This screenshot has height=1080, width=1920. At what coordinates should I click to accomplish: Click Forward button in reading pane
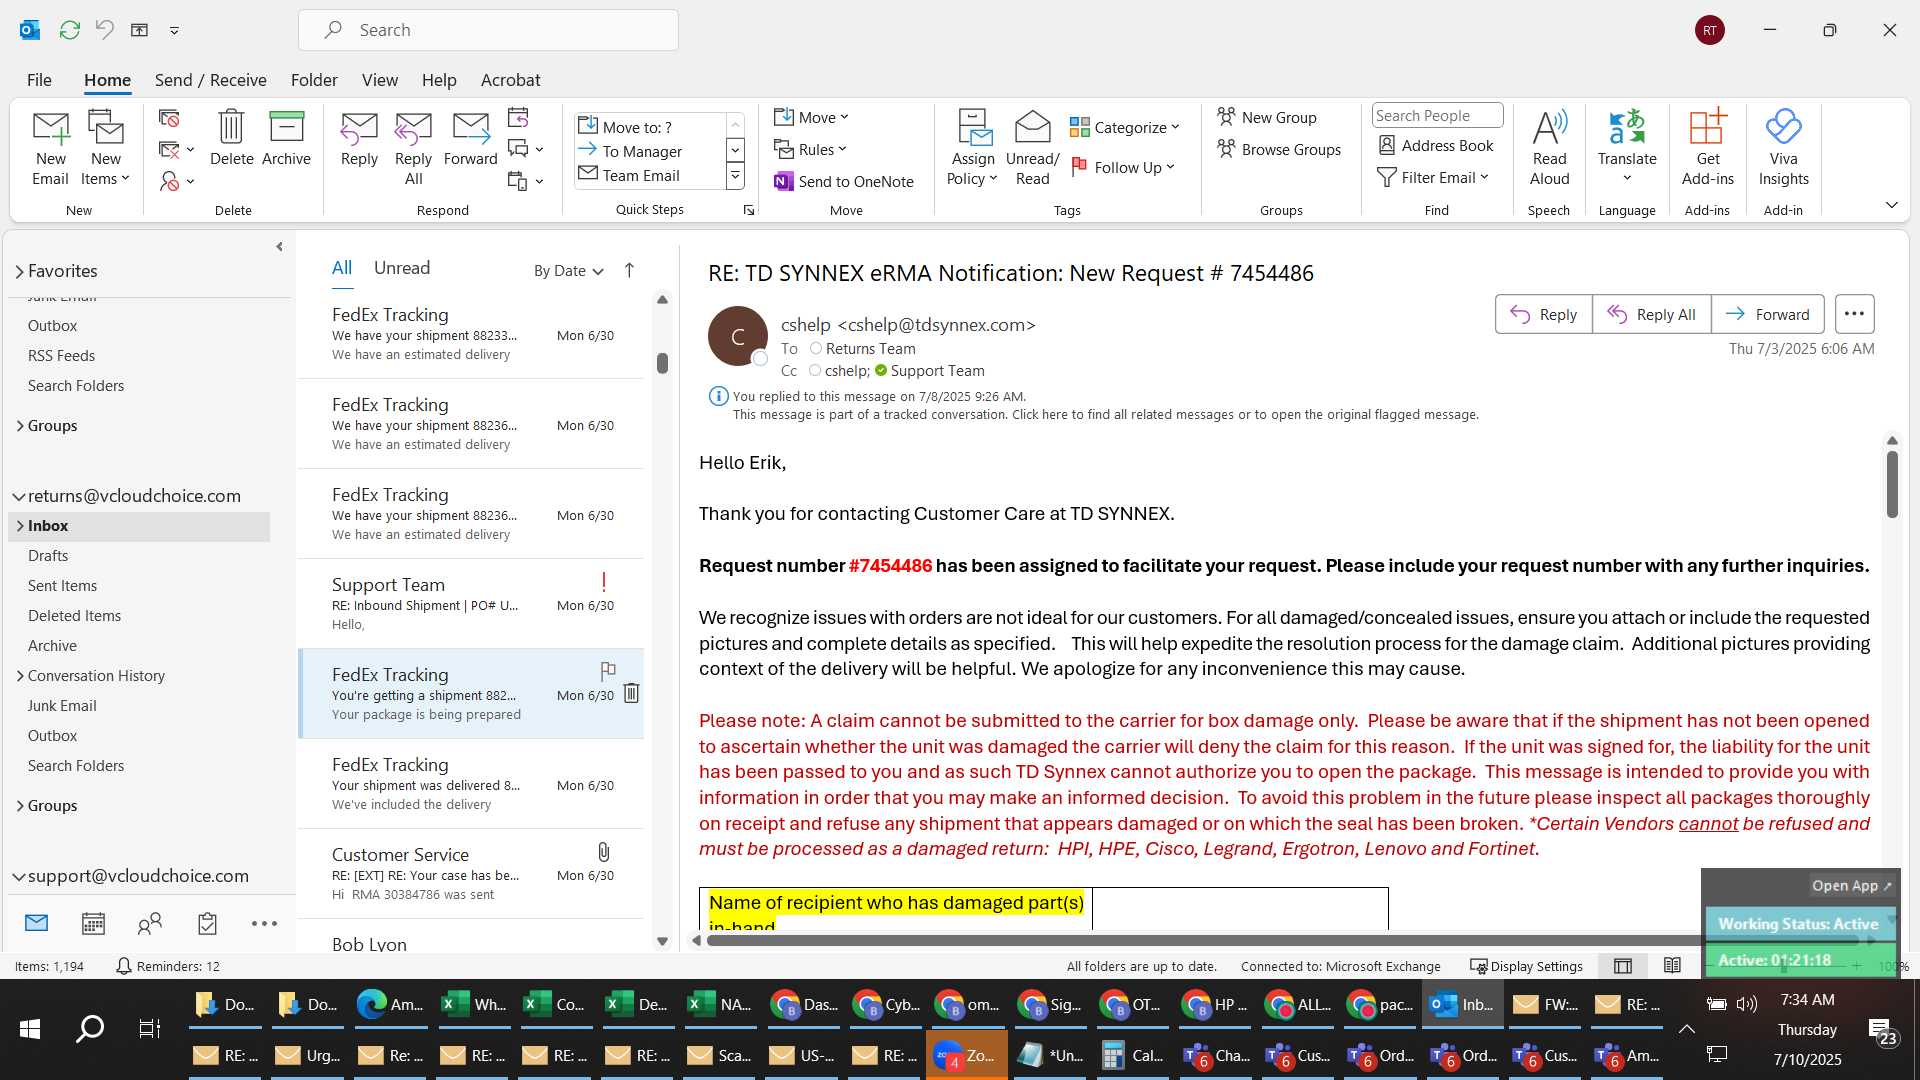click(1767, 314)
